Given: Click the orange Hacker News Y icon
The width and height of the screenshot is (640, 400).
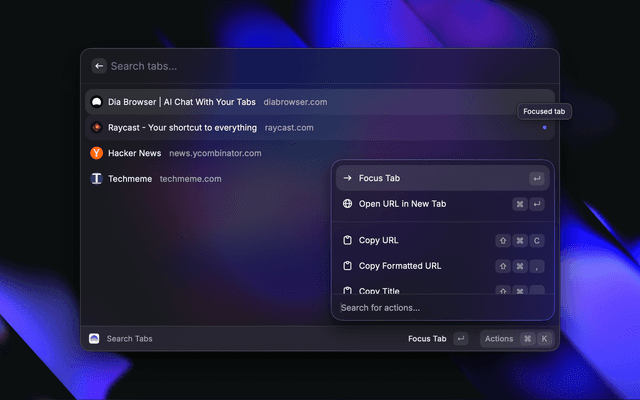Looking at the screenshot, I should click(96, 154).
